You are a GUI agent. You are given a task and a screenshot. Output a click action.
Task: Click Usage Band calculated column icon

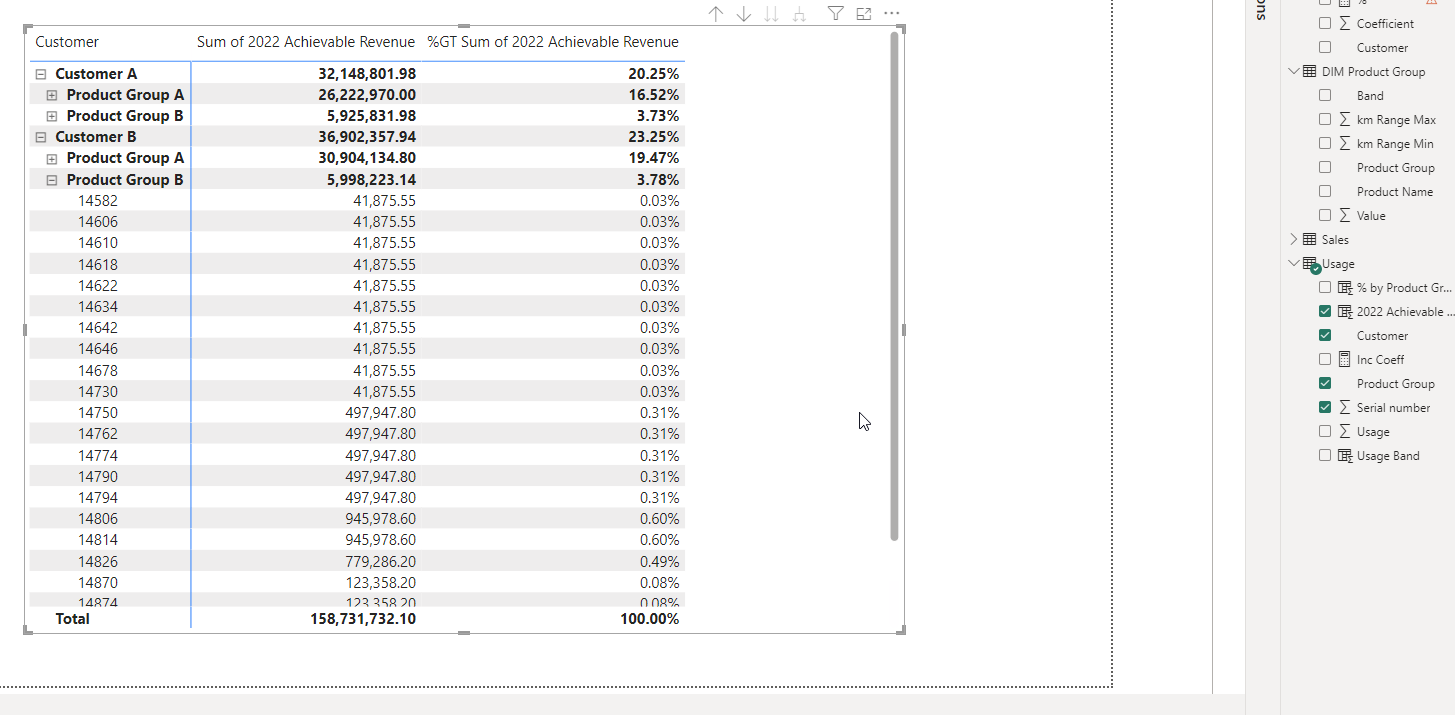[1345, 456]
